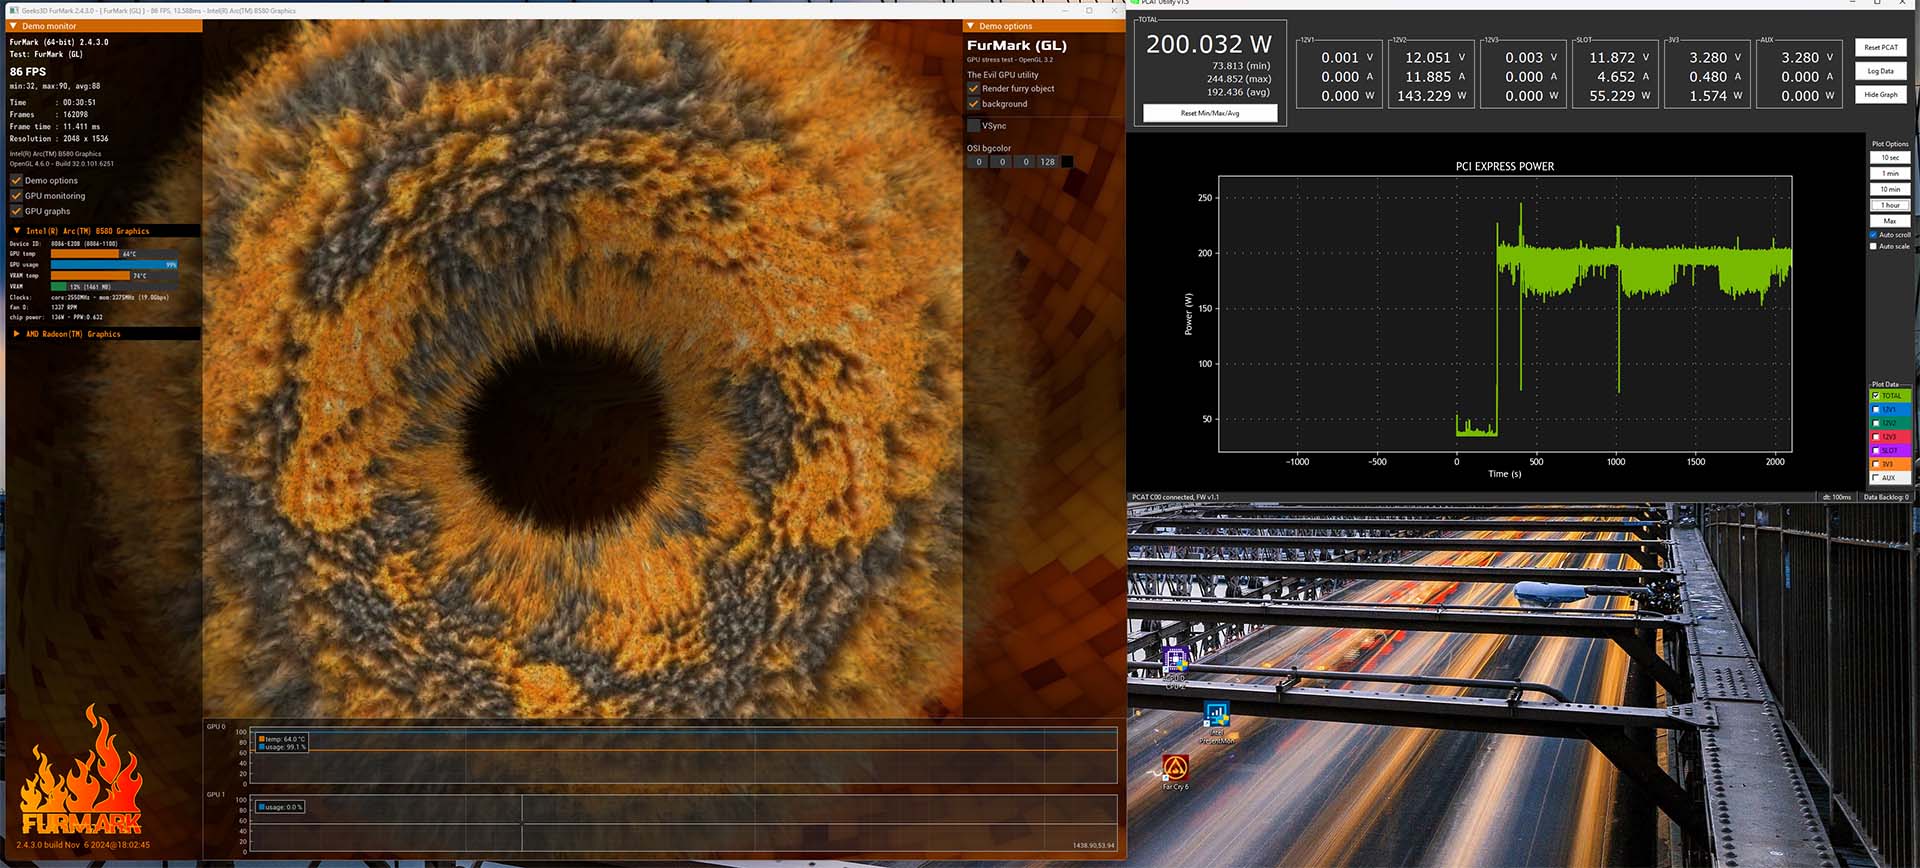
Task: Click the Log Data button
Action: pyautogui.click(x=1880, y=71)
